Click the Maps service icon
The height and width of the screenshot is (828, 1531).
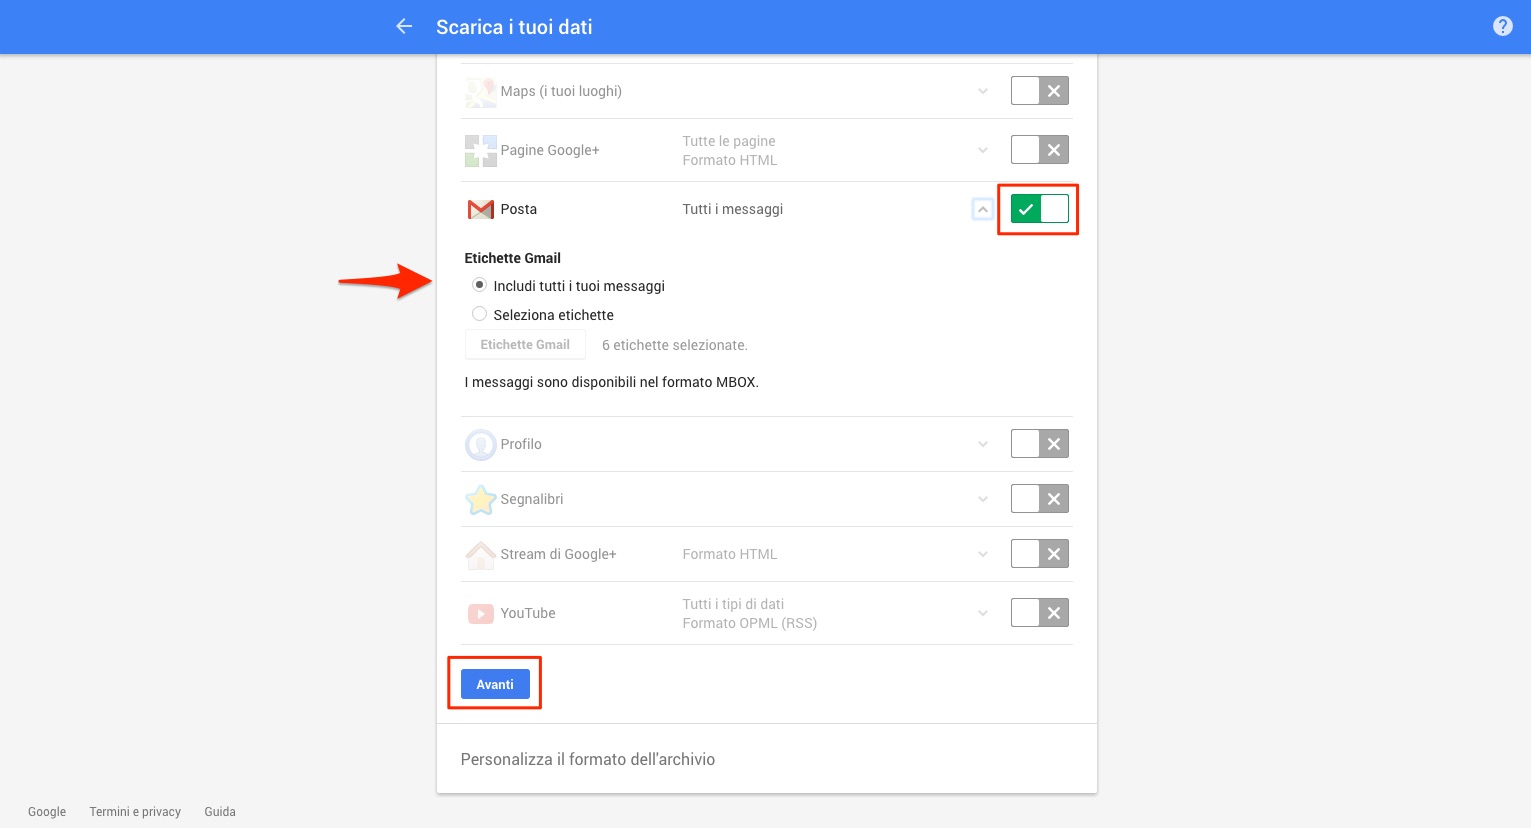coord(481,92)
